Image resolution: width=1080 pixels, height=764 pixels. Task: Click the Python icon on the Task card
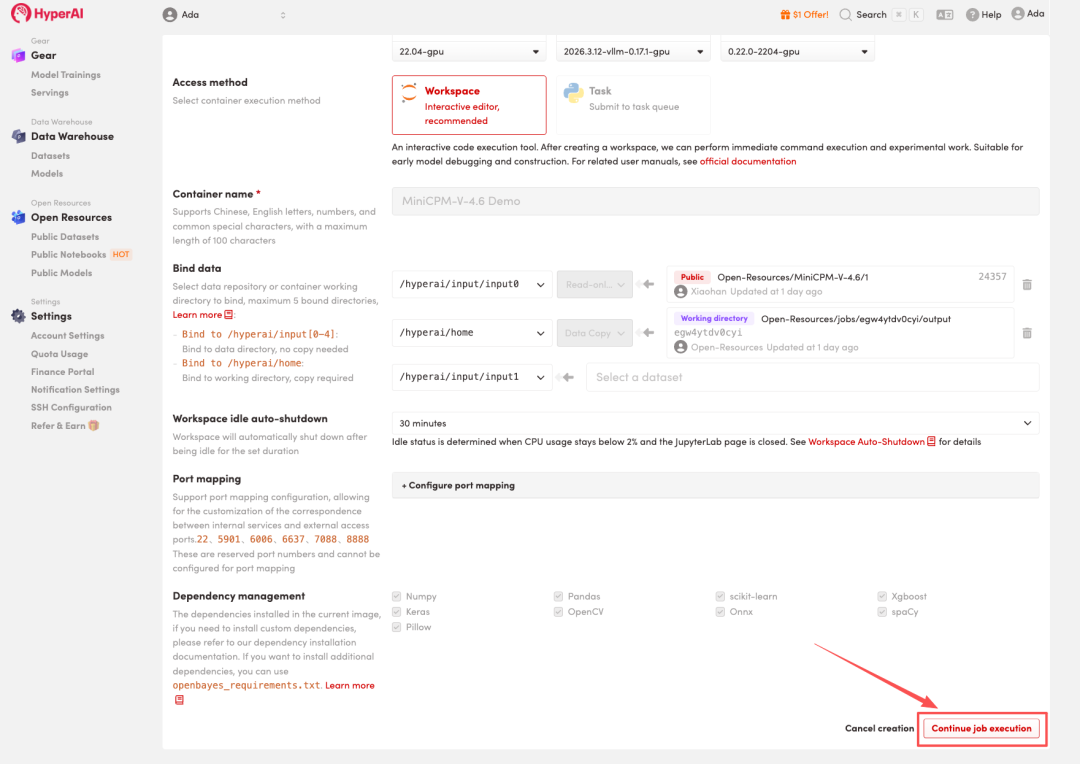tap(573, 93)
